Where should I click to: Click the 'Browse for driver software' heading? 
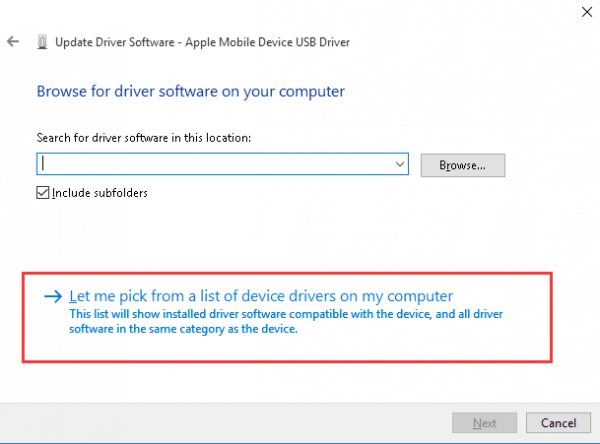point(190,91)
